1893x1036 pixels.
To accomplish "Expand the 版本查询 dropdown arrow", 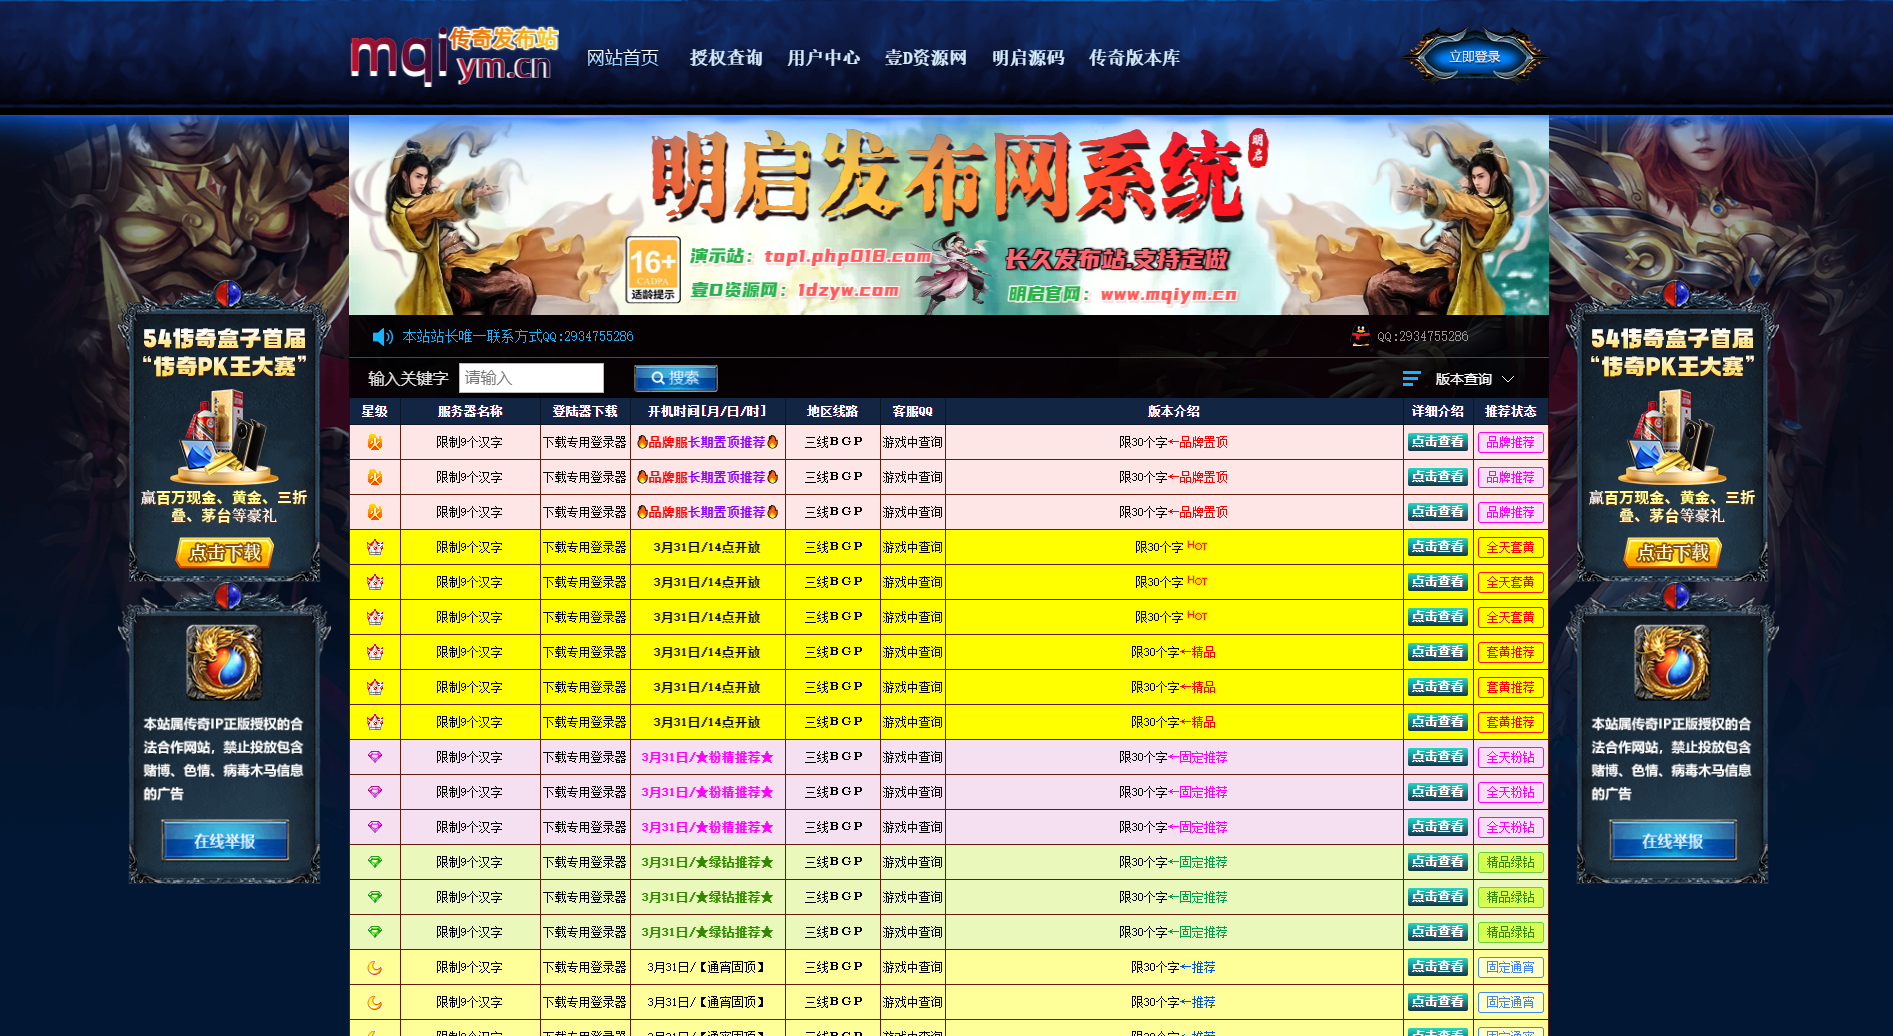I will (1508, 379).
